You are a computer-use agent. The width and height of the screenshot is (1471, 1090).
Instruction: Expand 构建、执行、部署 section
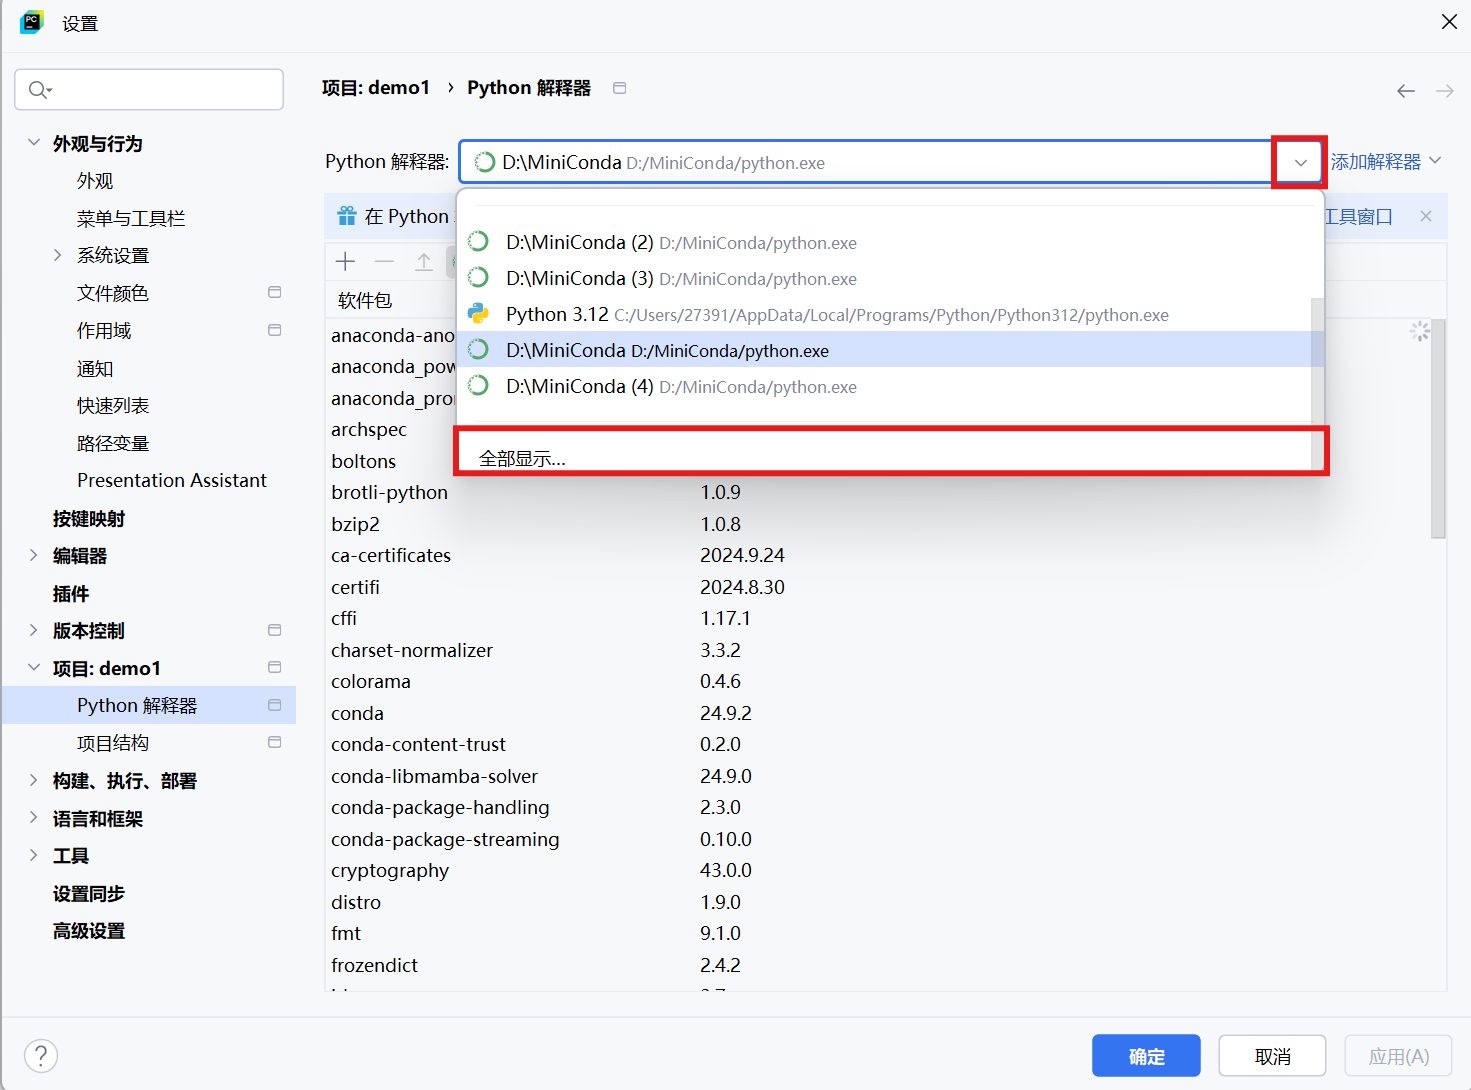pyautogui.click(x=34, y=780)
